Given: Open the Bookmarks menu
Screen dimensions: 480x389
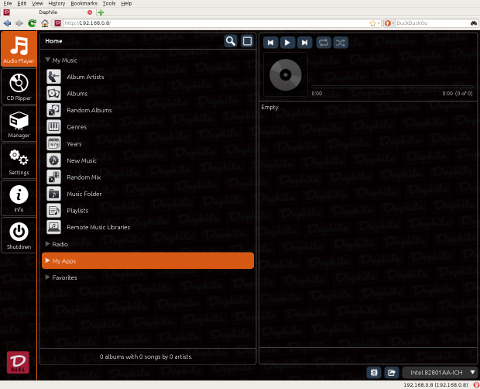Looking at the screenshot, I should click(84, 3).
